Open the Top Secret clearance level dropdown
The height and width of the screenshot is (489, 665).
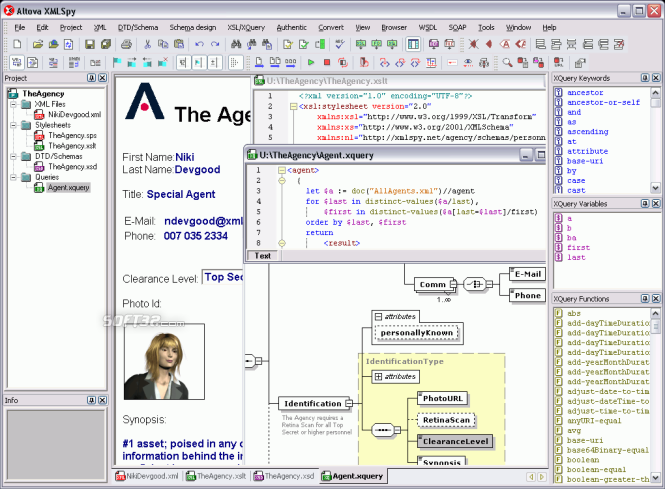[222, 277]
